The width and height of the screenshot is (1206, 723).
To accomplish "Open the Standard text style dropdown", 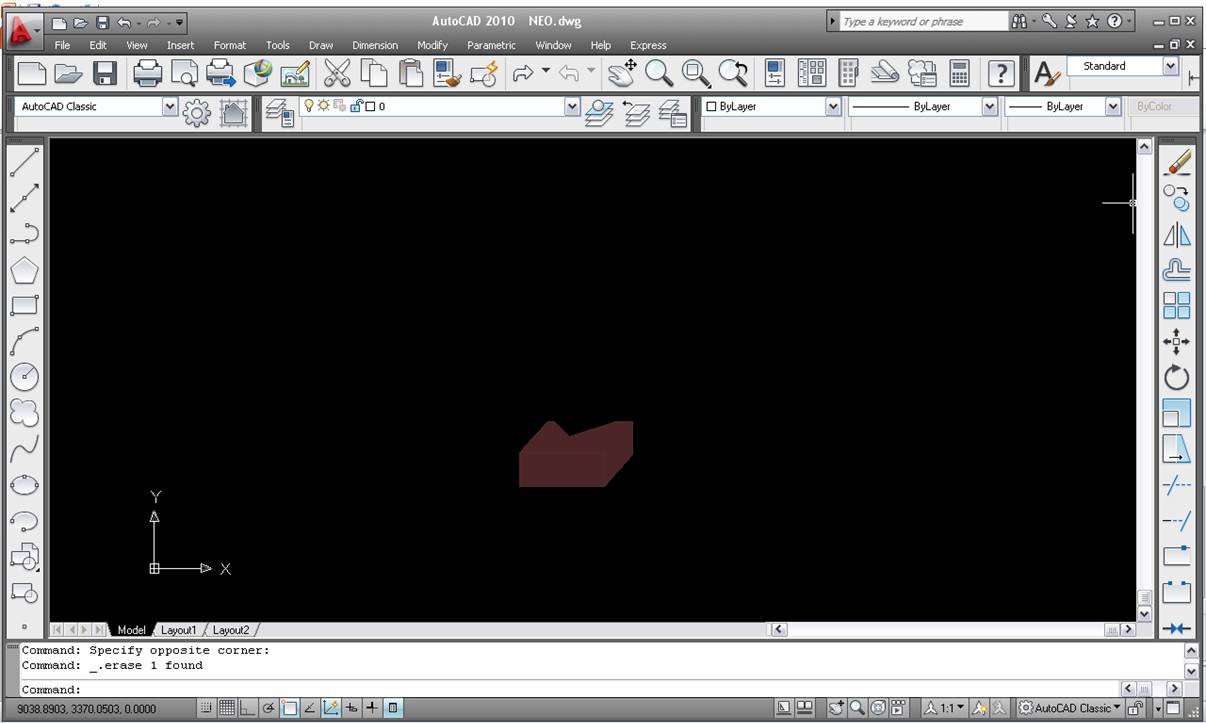I will pyautogui.click(x=1171, y=66).
